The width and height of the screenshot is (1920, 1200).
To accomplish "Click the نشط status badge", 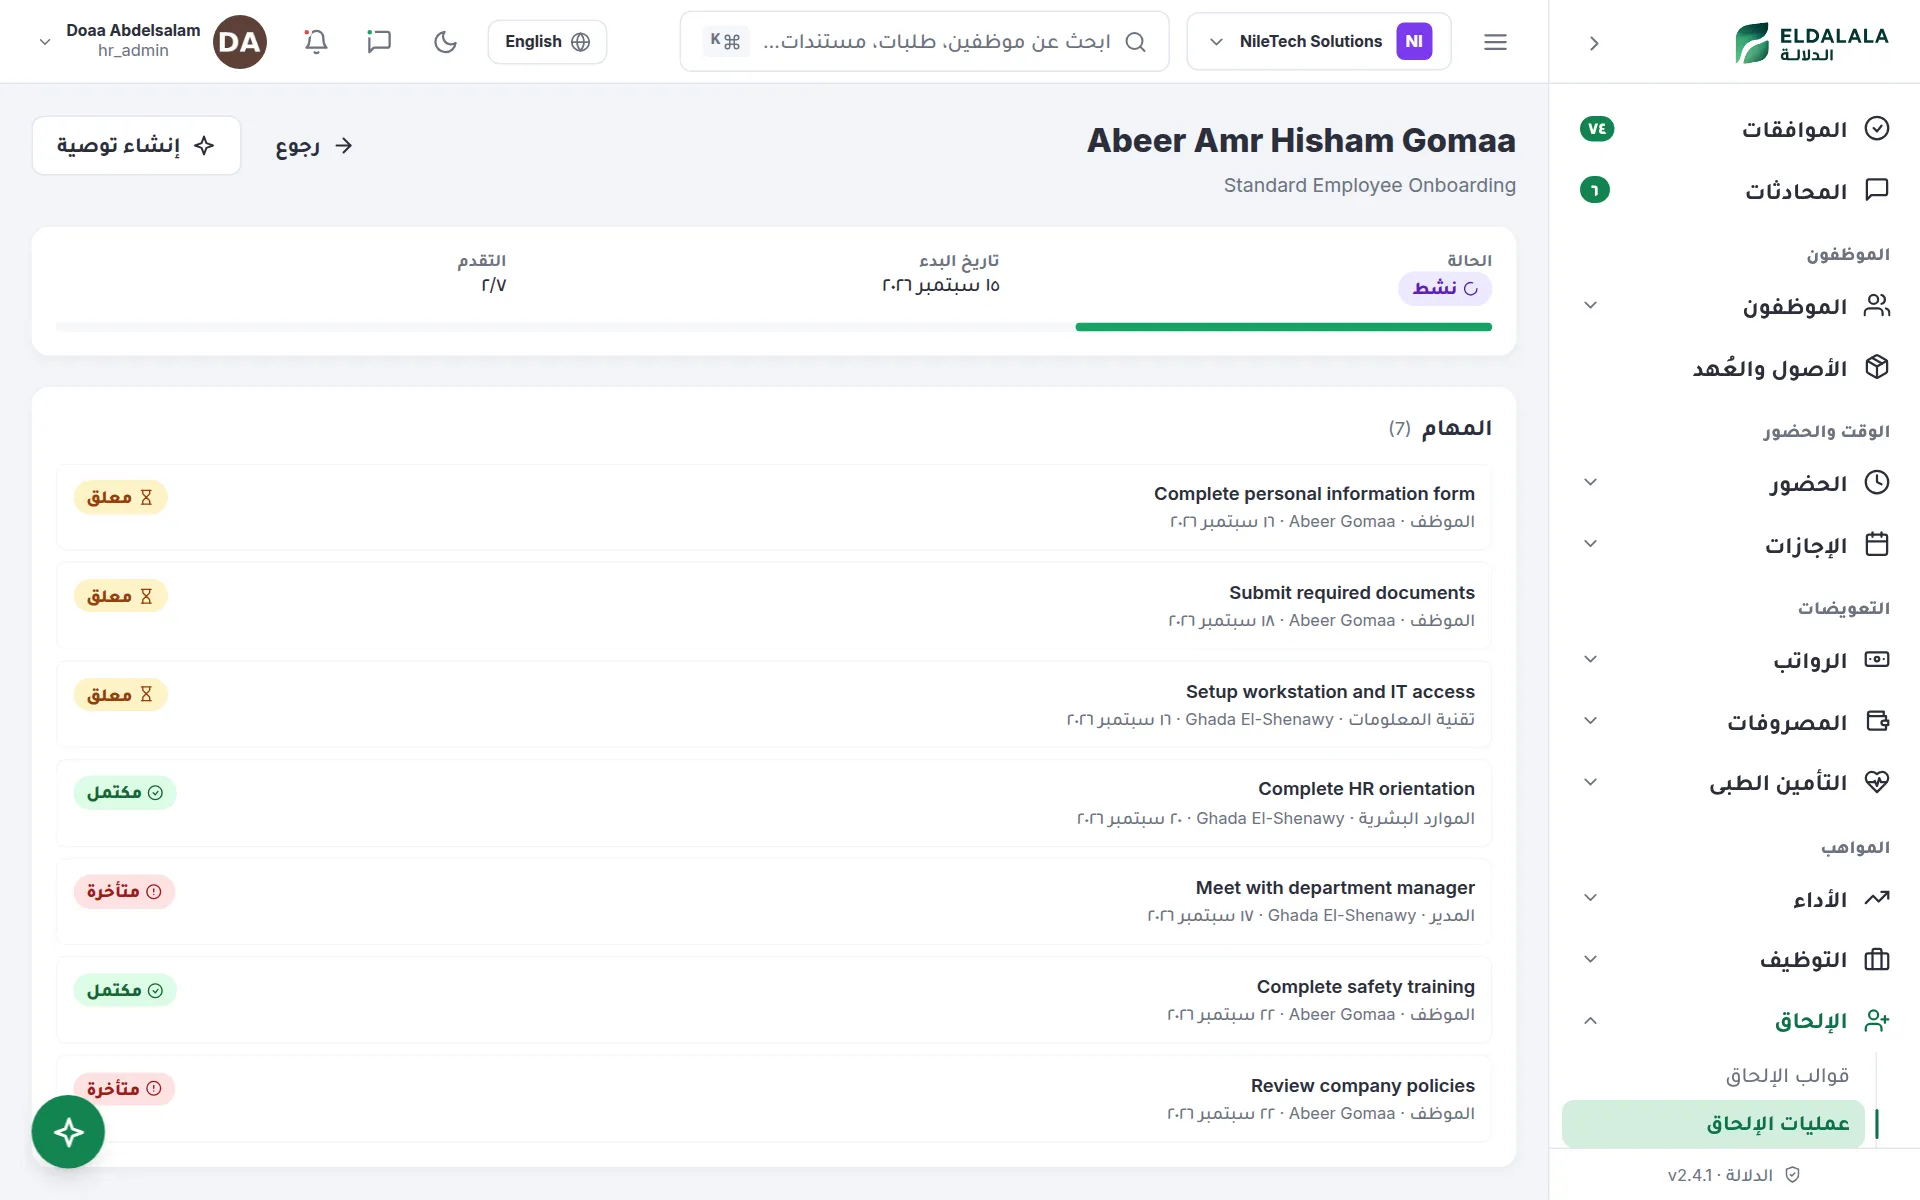I will (x=1445, y=288).
